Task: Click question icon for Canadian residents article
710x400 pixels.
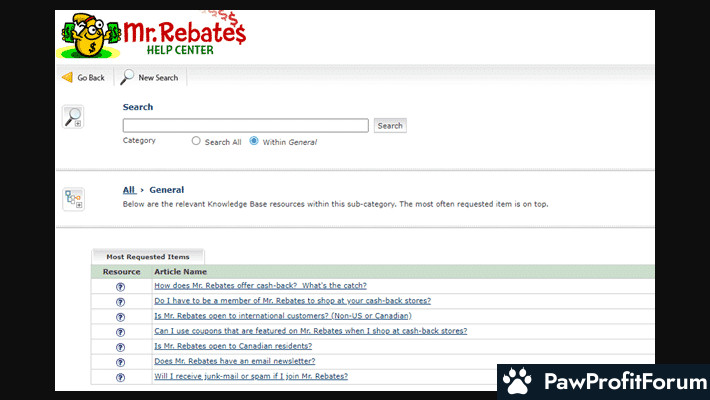Action: coord(120,347)
